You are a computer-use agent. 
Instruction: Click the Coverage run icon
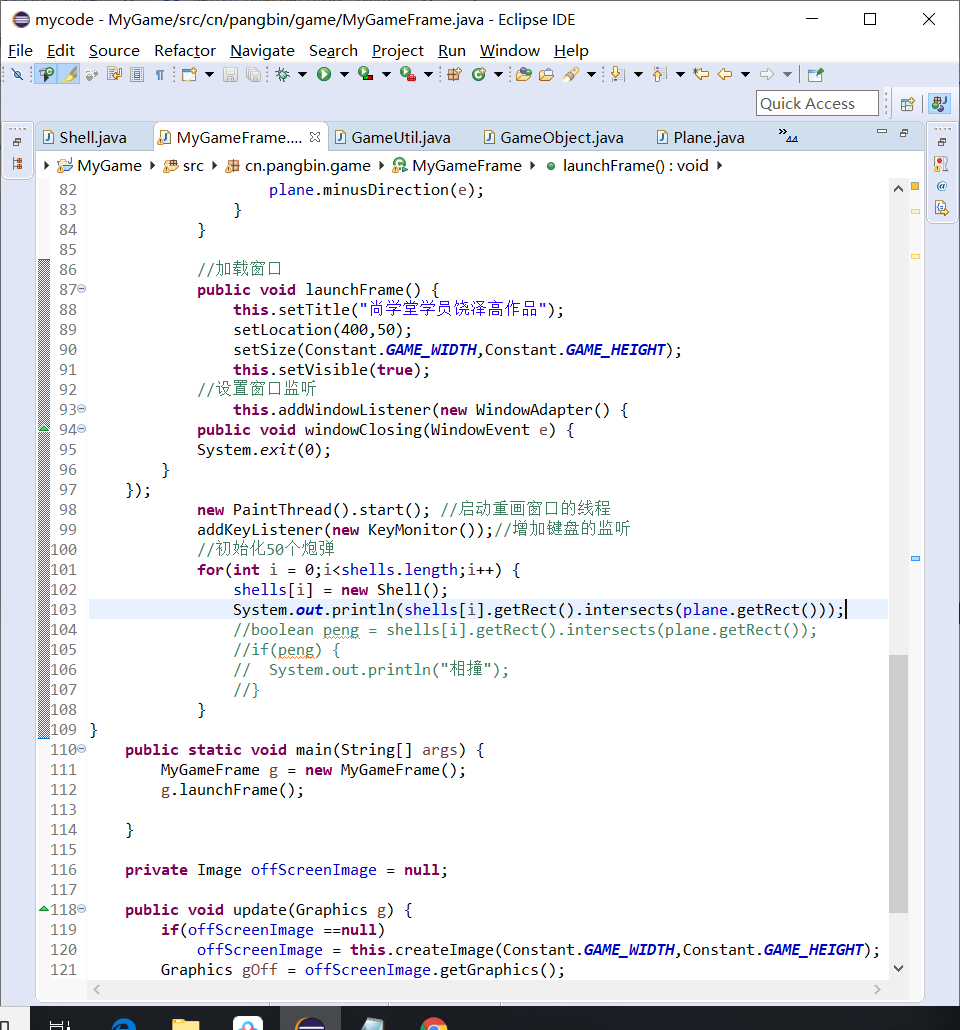tap(366, 74)
